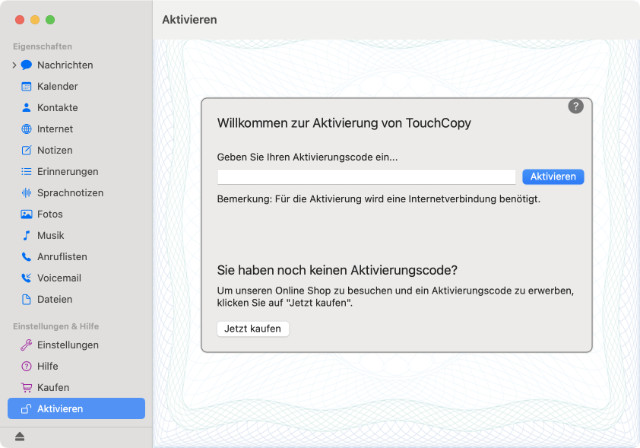Viewport: 640px width, 448px height.
Task: Click the Erinnerungen list icon
Action: point(27,171)
